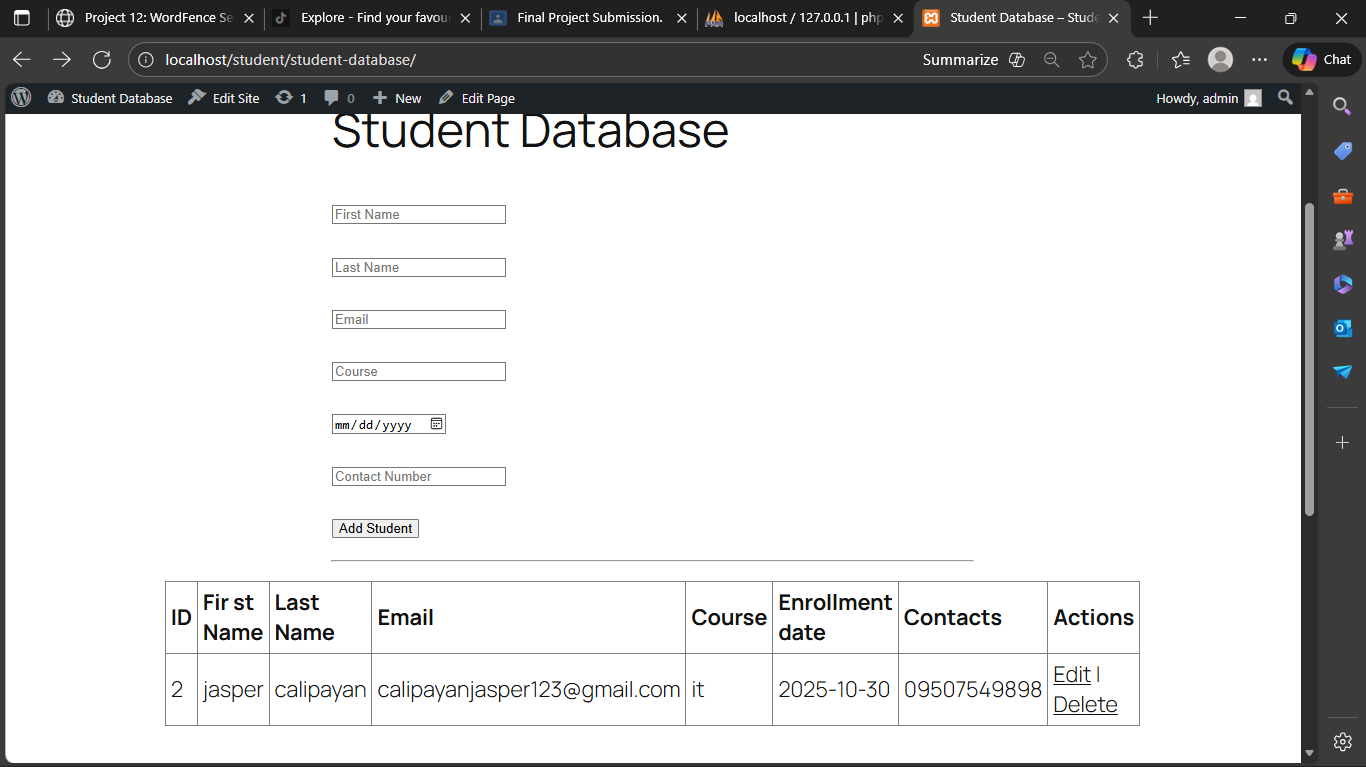
Task: Click the First Name input field
Action: click(x=418, y=215)
